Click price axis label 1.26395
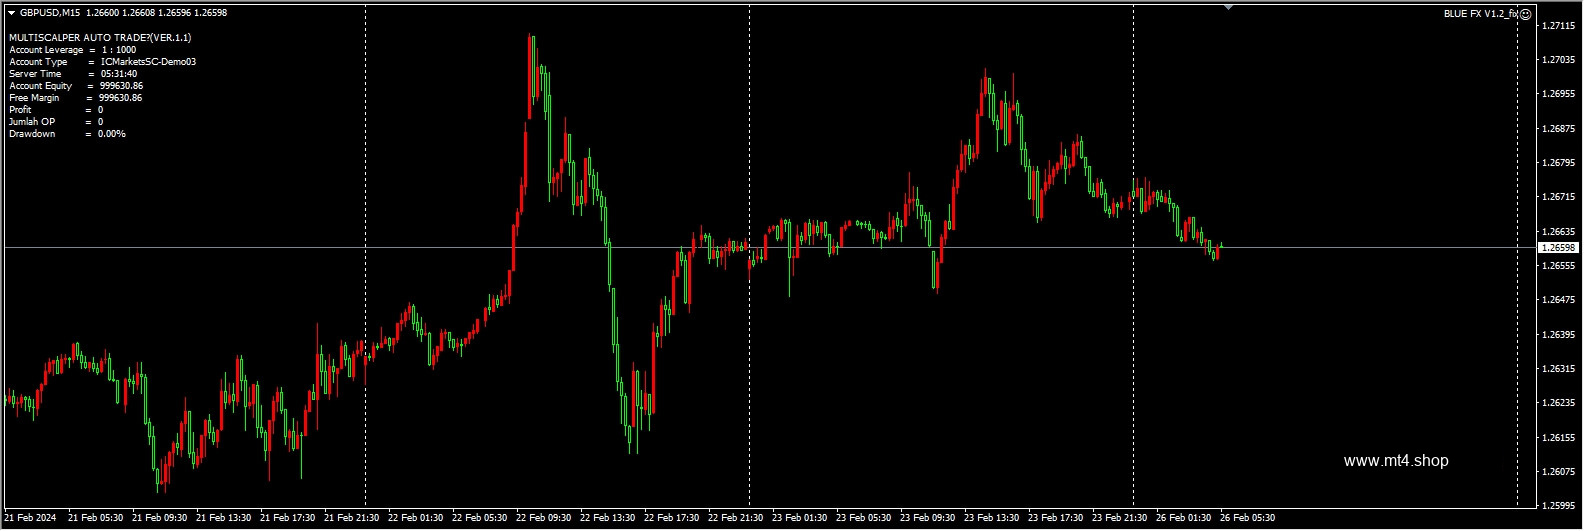 [1561, 334]
